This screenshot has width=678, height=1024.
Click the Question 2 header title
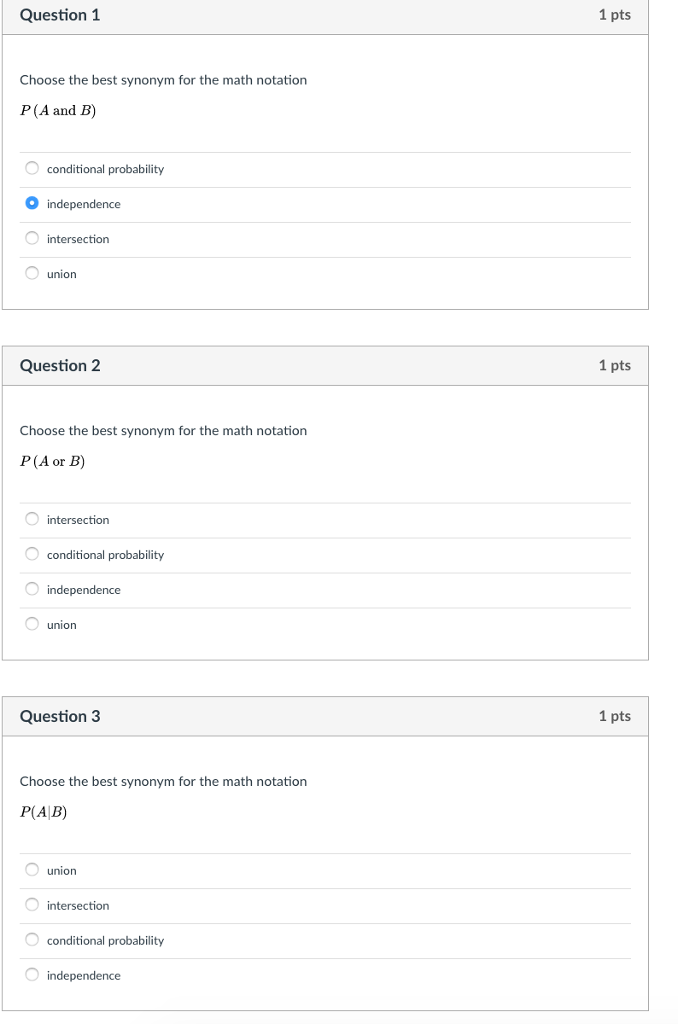pyautogui.click(x=60, y=366)
